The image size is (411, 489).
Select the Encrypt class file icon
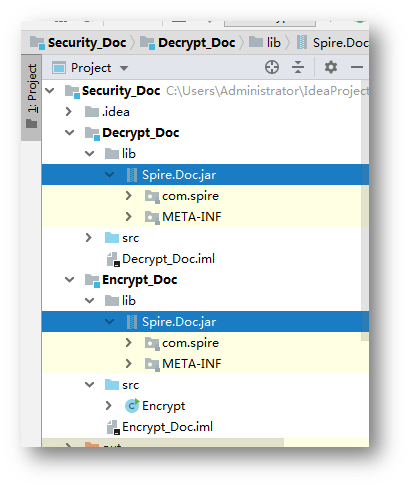click(132, 406)
